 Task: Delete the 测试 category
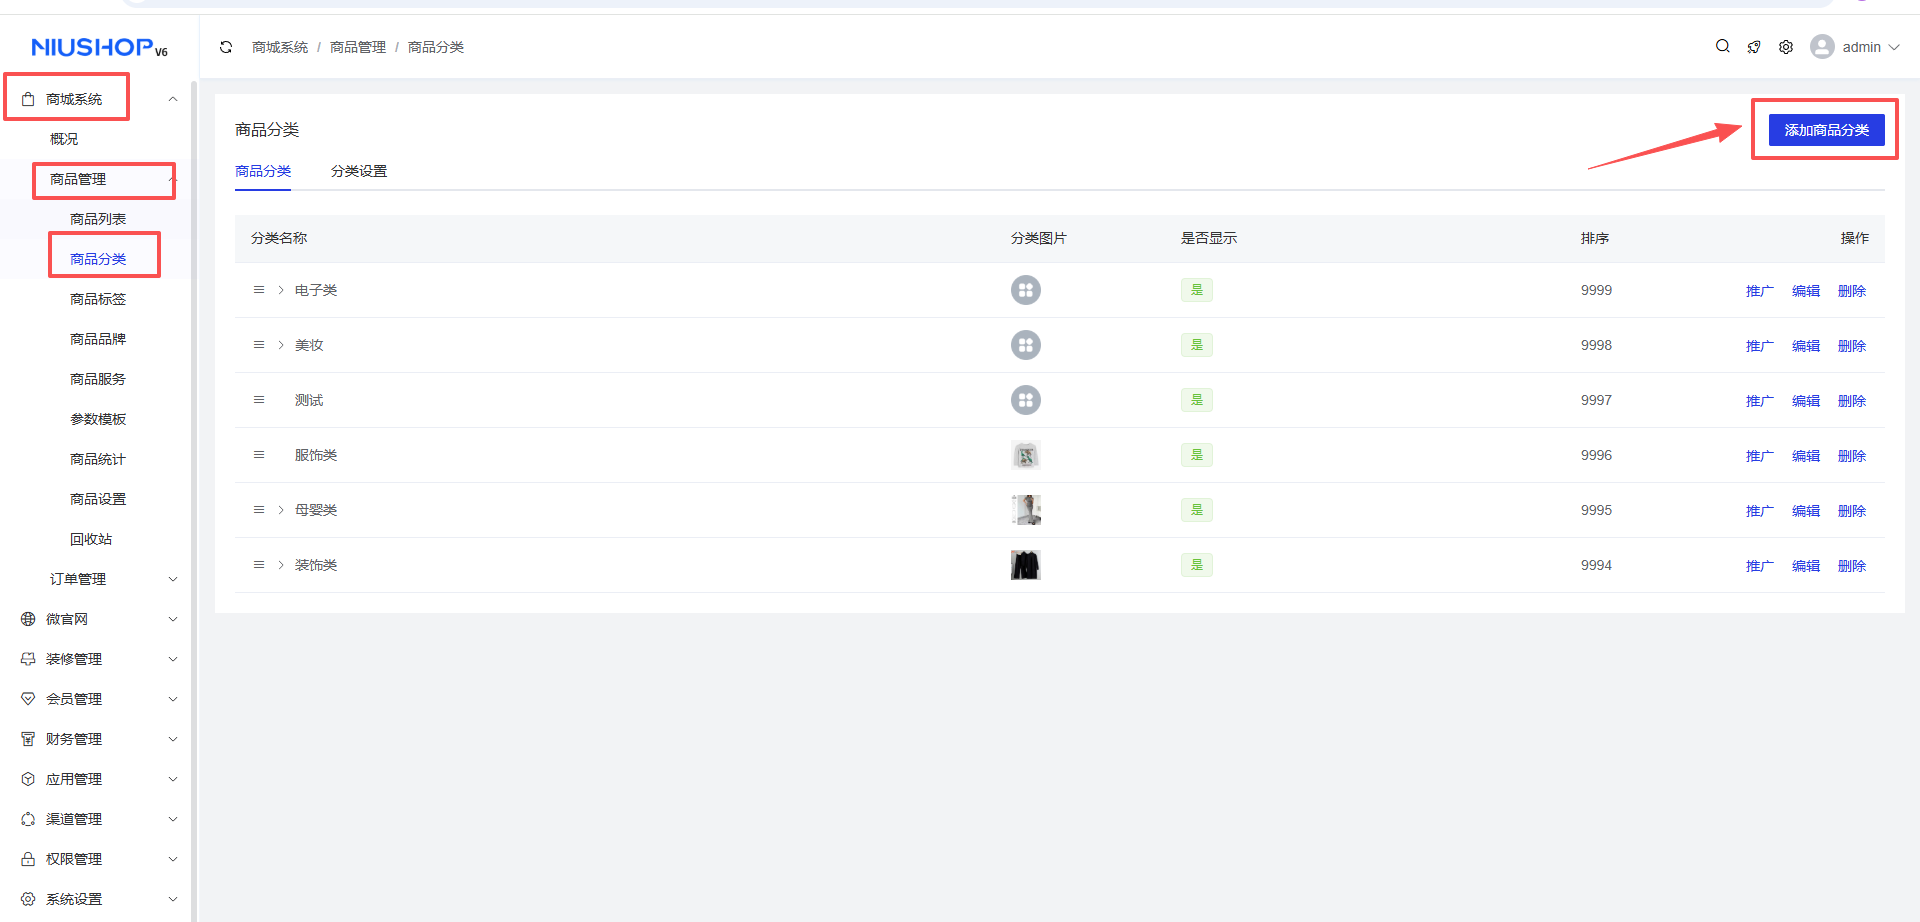[1852, 401]
